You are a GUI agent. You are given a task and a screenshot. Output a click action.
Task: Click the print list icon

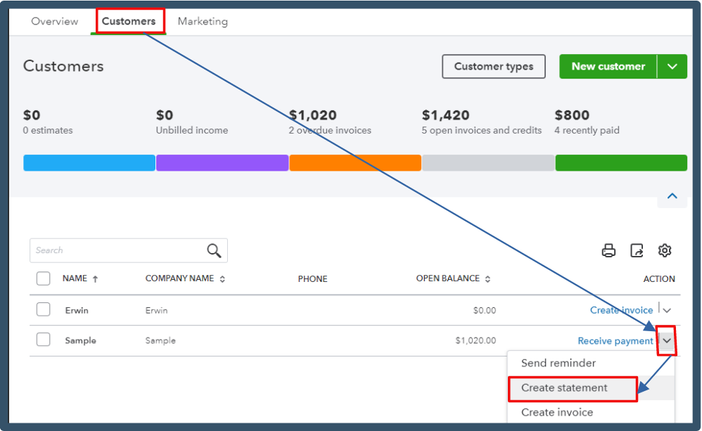coord(608,250)
